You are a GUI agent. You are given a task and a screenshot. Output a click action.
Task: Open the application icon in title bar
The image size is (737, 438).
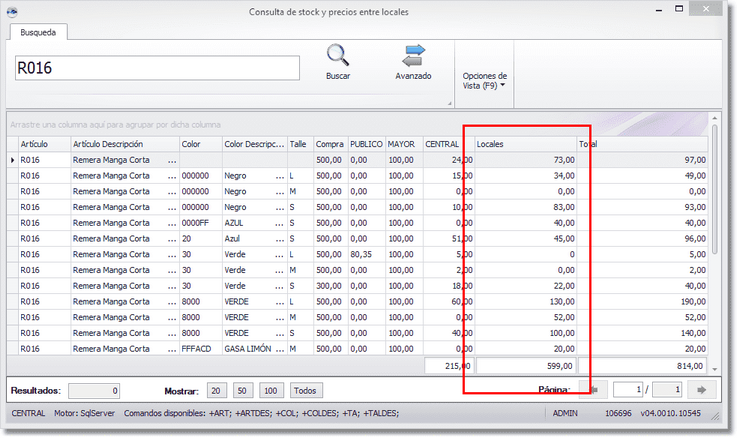12,12
